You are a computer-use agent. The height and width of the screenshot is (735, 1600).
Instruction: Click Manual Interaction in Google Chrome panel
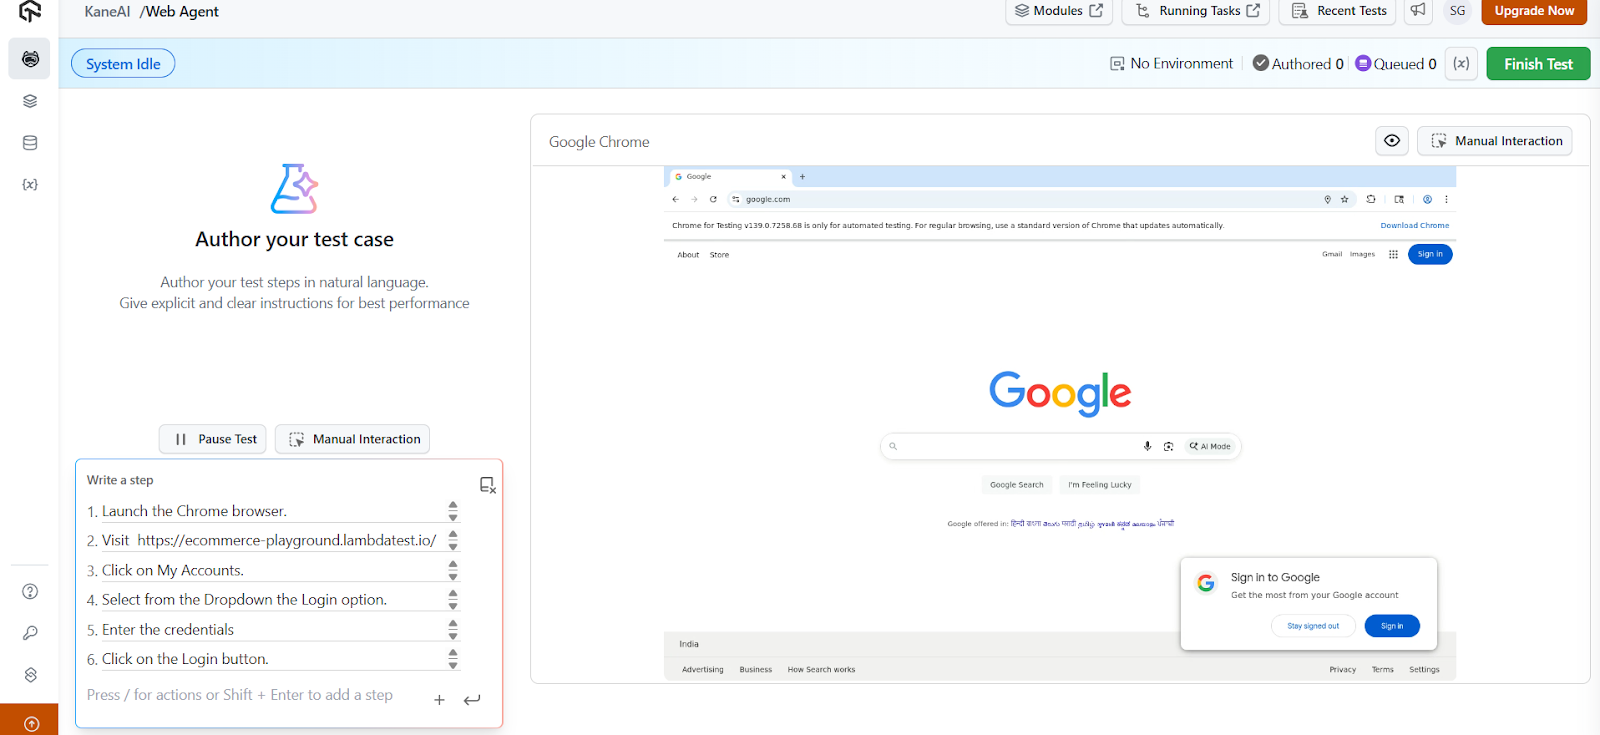1494,141
